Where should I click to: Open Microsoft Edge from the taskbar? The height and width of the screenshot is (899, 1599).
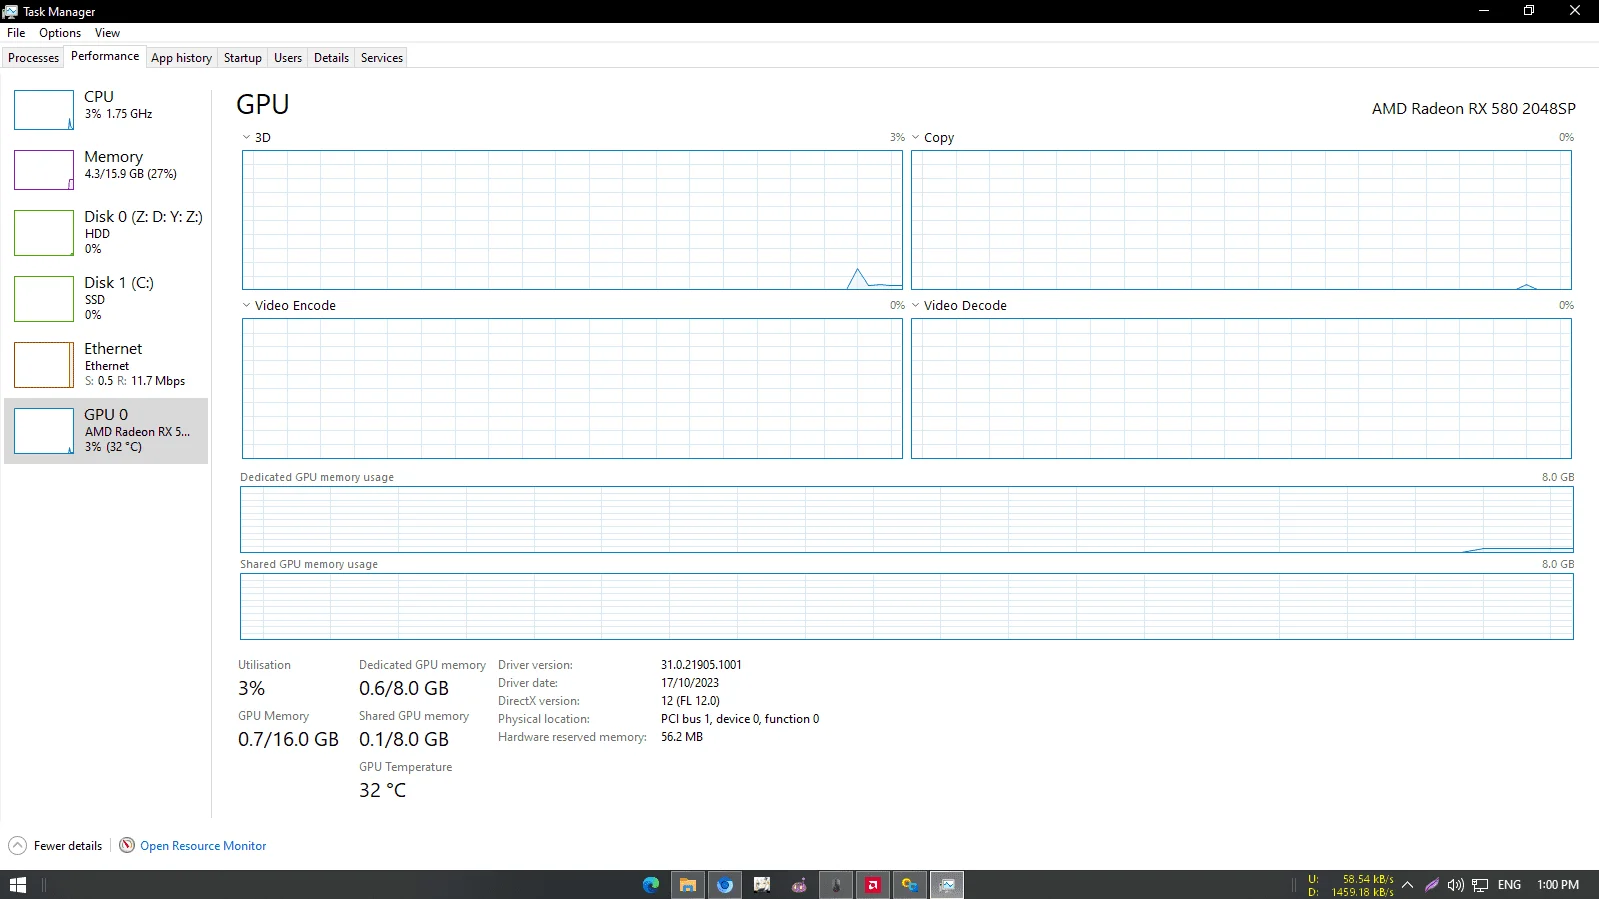coord(651,885)
